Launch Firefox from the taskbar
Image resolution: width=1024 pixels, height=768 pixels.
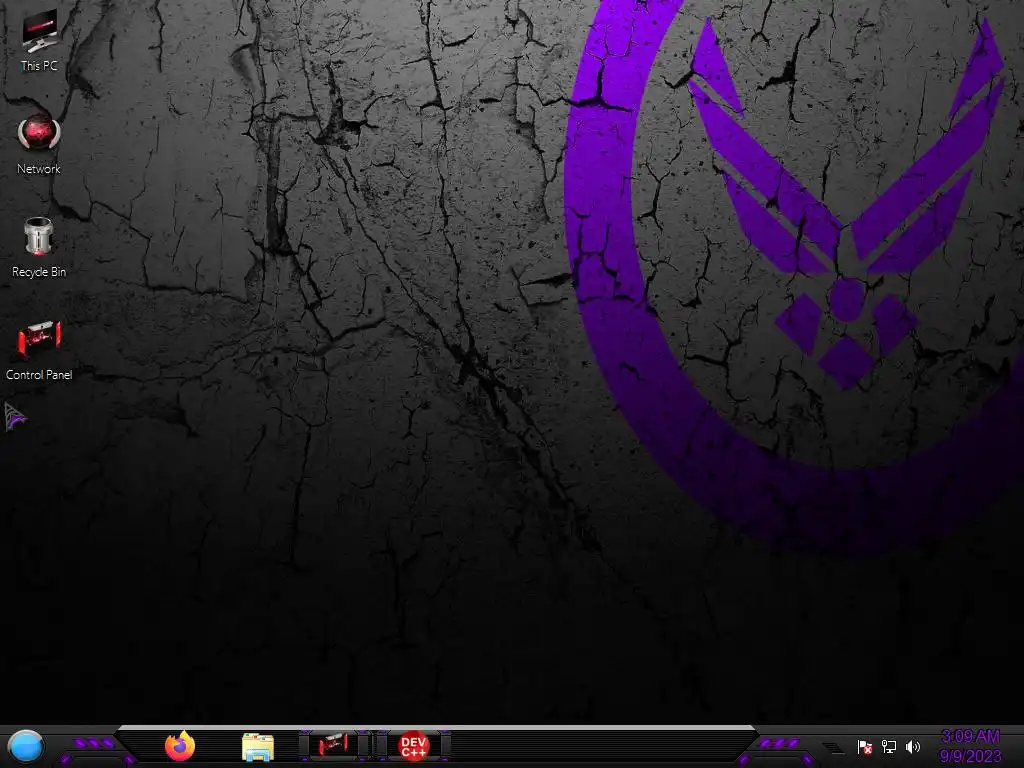coord(180,746)
